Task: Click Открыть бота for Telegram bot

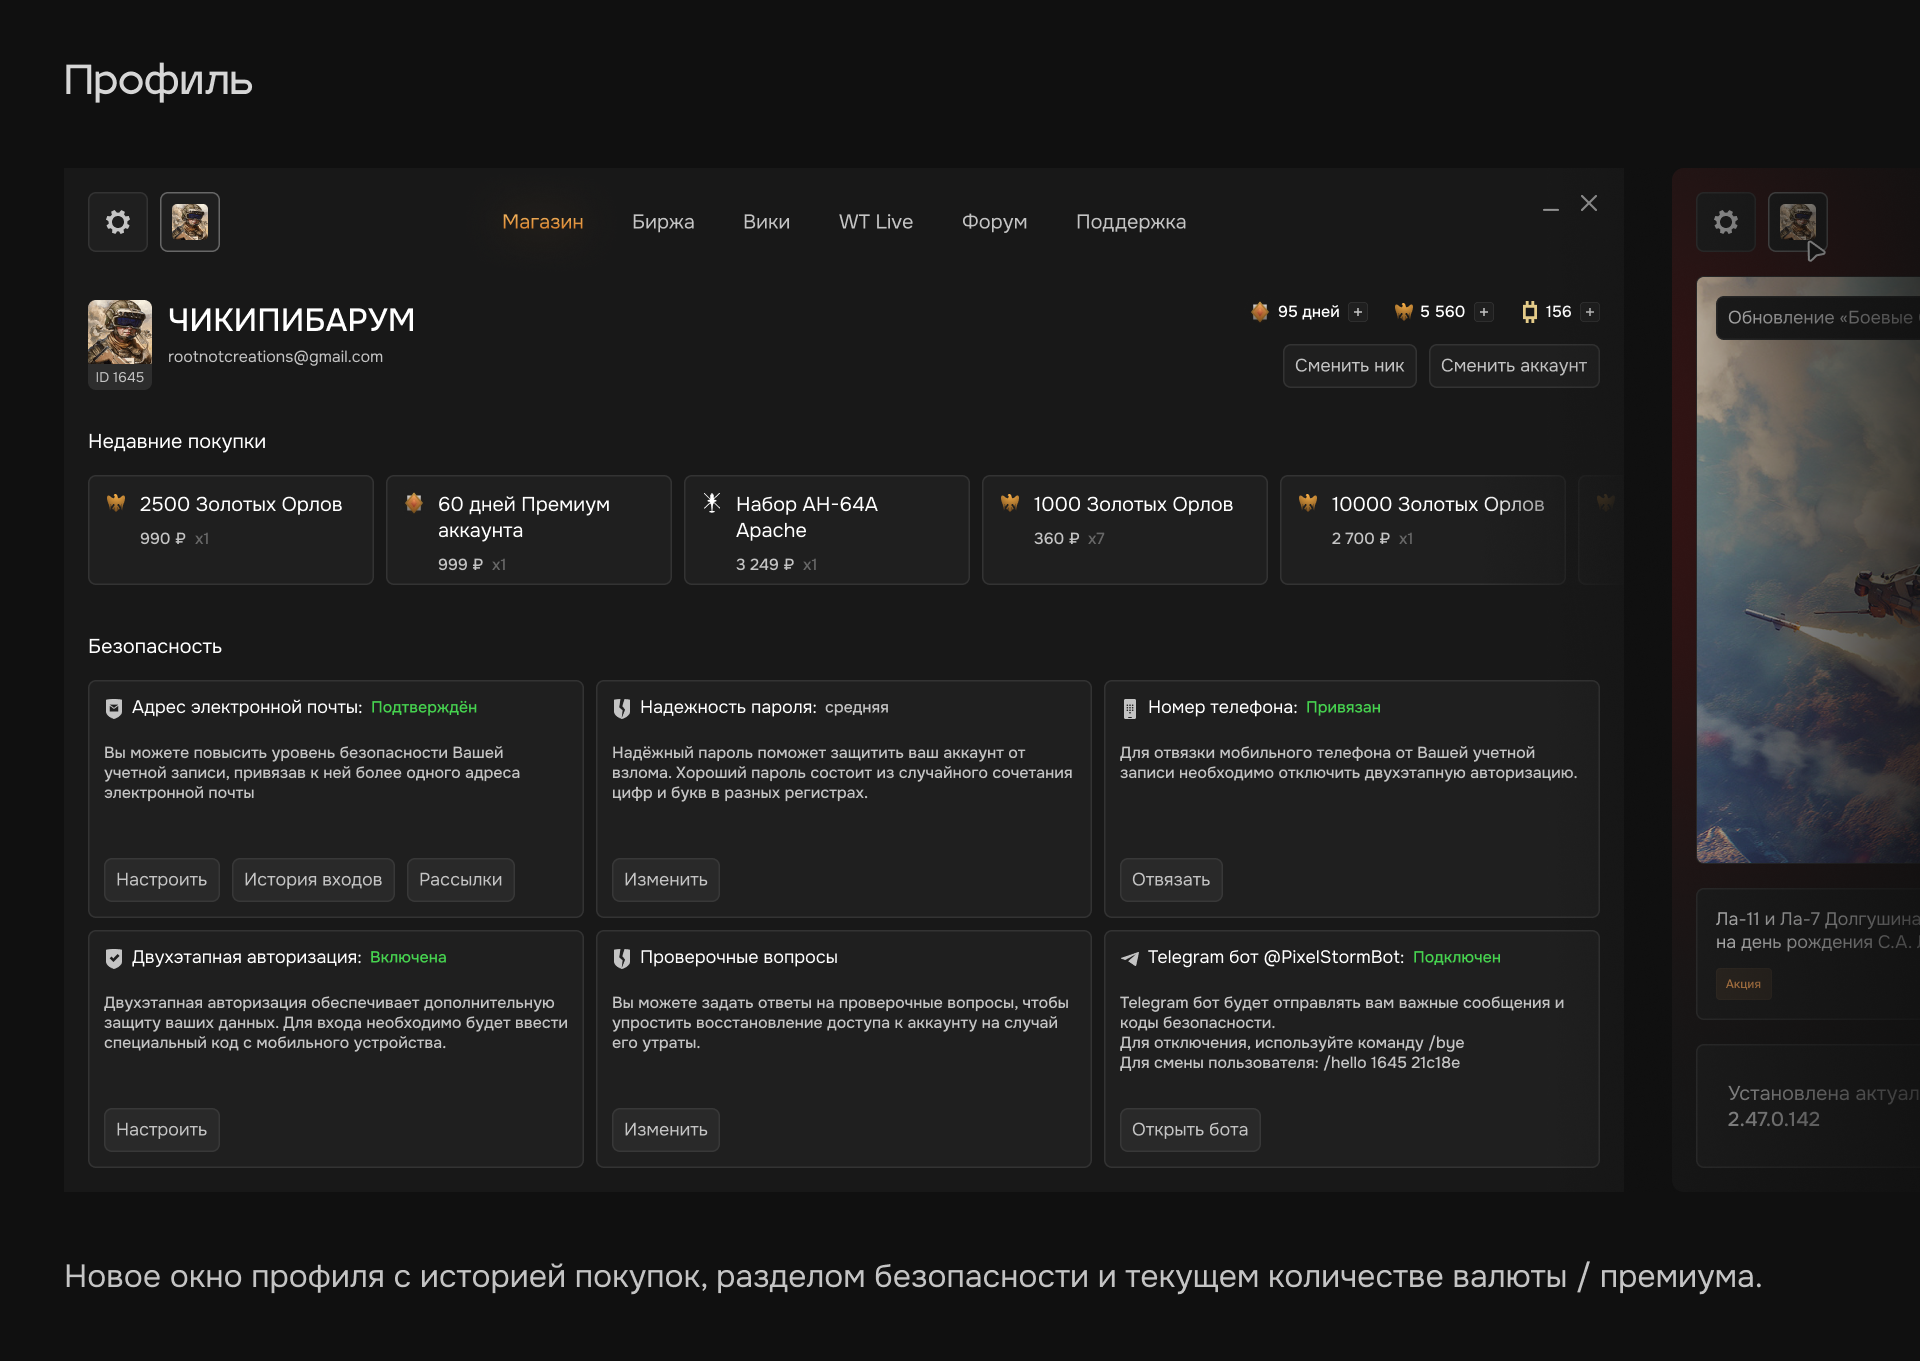Action: [x=1189, y=1130]
